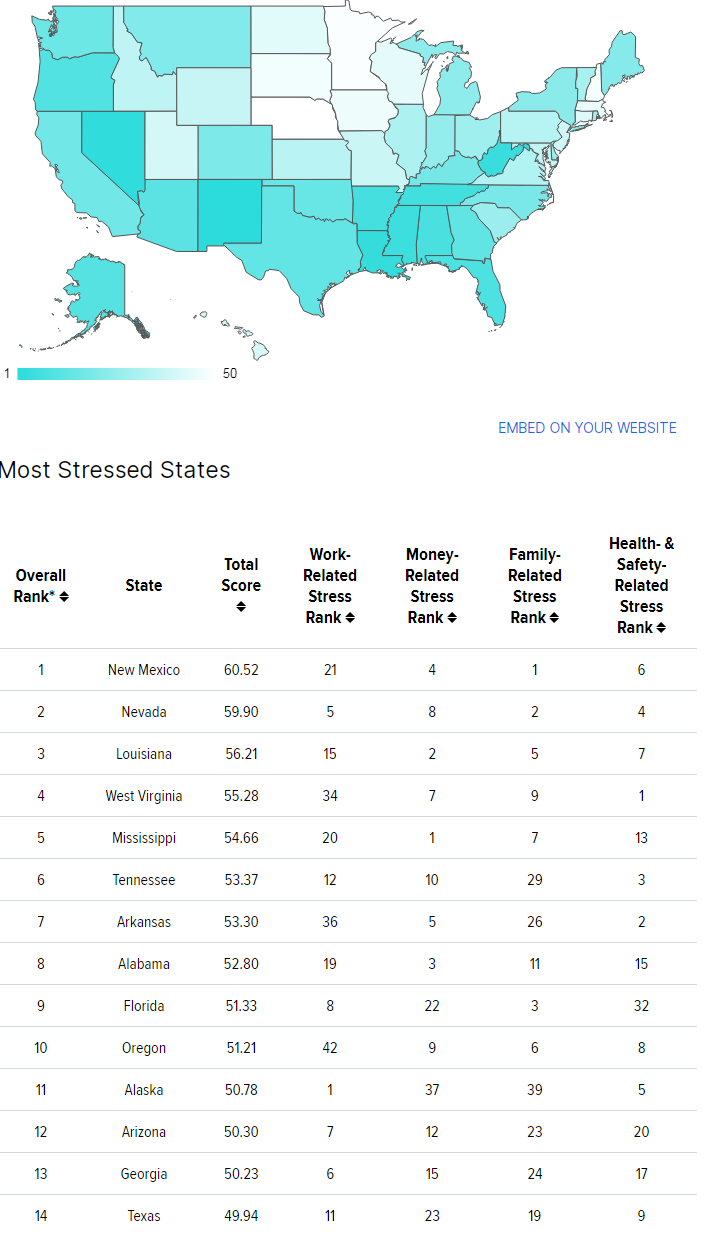Screen dimensions: 728x1234
Task: Sort by Family-Related Stress Rank
Action: [x=554, y=618]
